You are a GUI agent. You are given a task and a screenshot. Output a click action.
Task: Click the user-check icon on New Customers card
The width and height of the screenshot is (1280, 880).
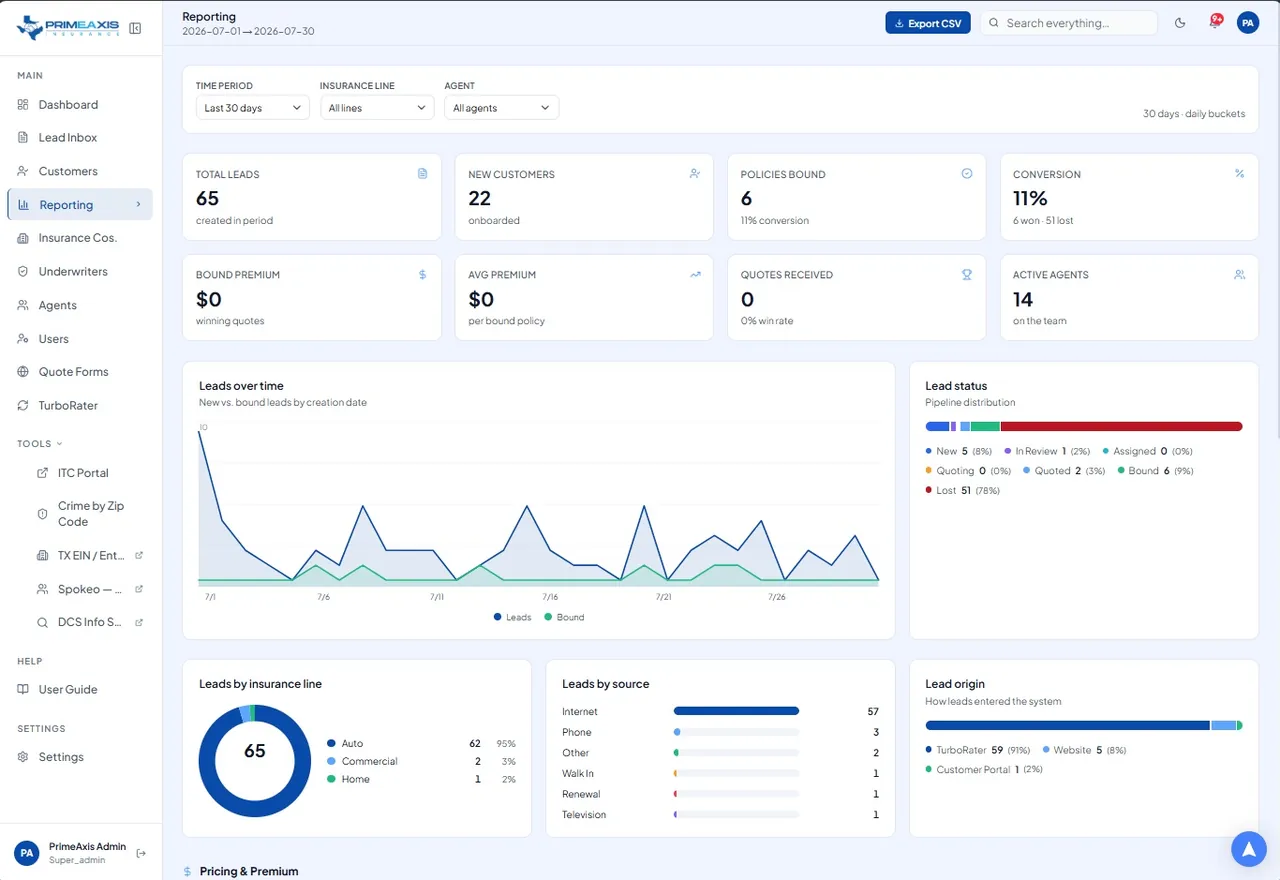tap(695, 173)
